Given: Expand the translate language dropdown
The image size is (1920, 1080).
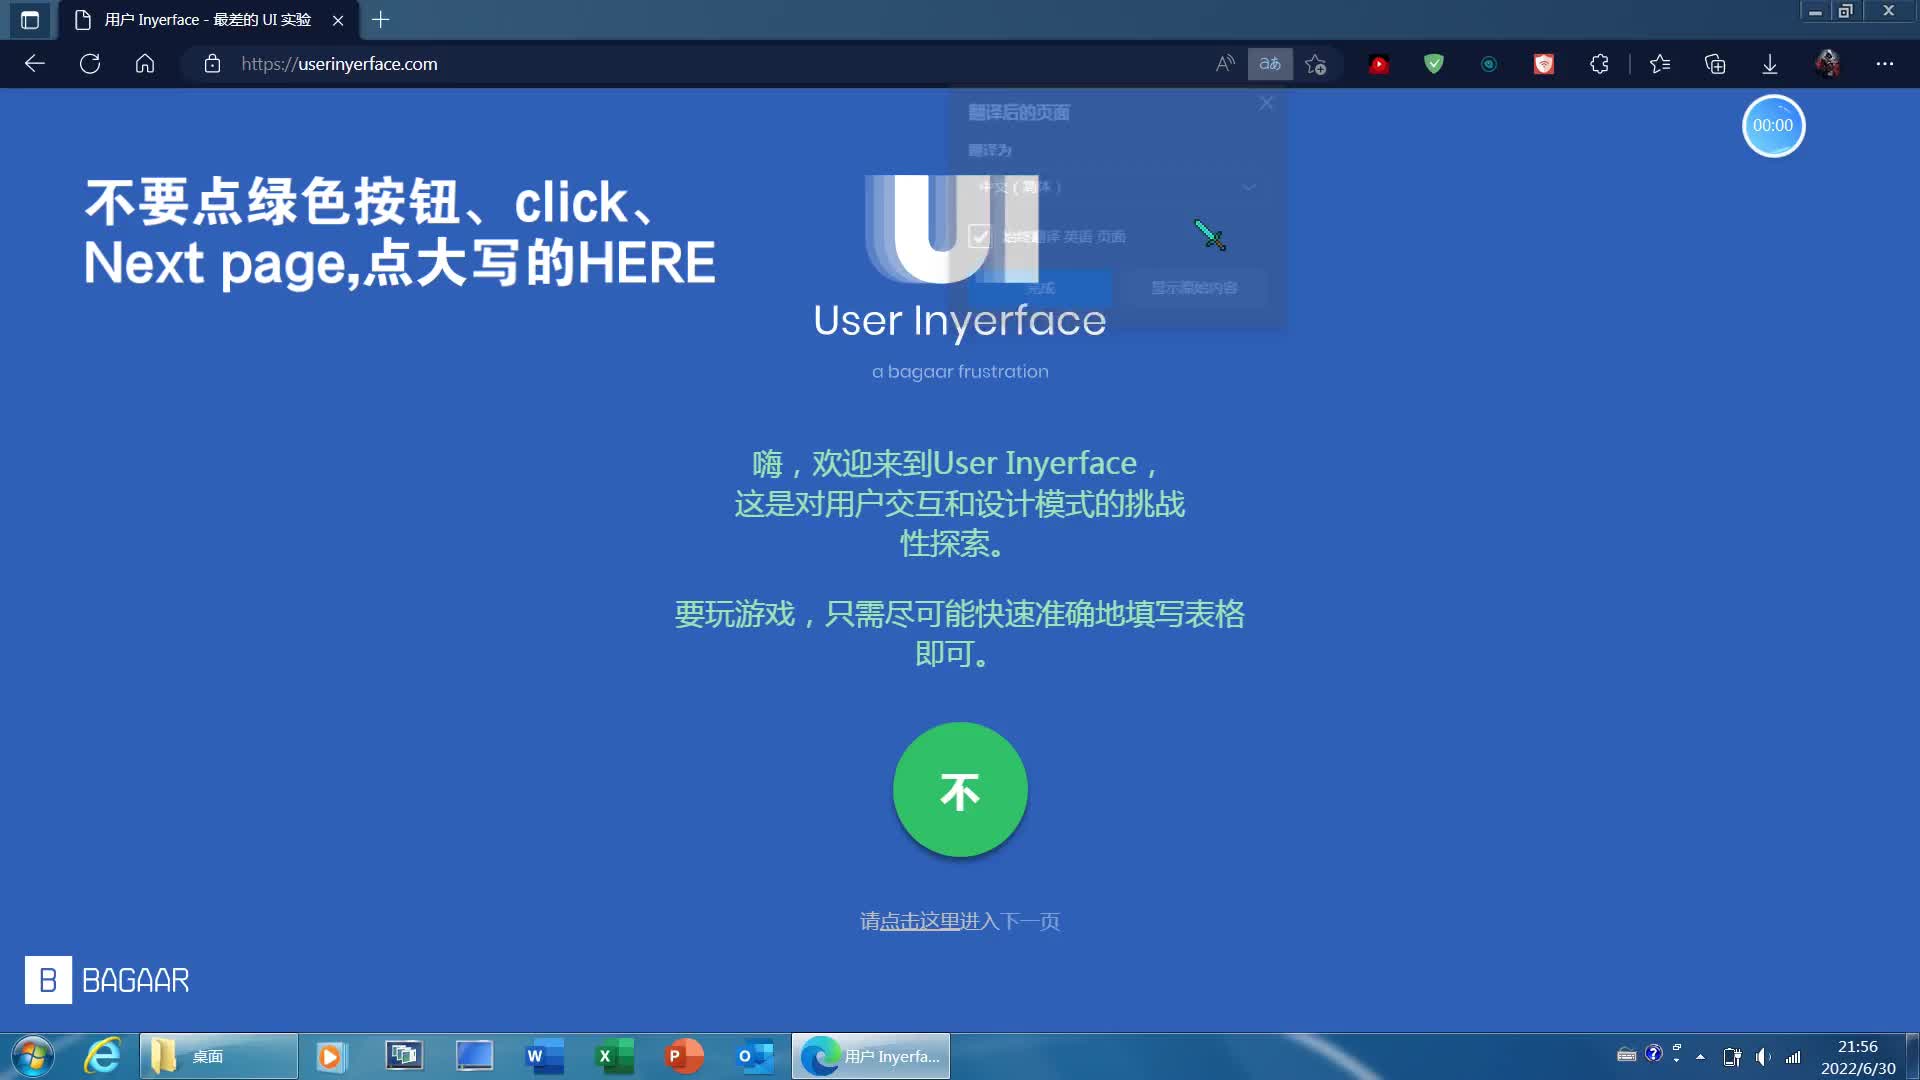Looking at the screenshot, I should [1117, 187].
